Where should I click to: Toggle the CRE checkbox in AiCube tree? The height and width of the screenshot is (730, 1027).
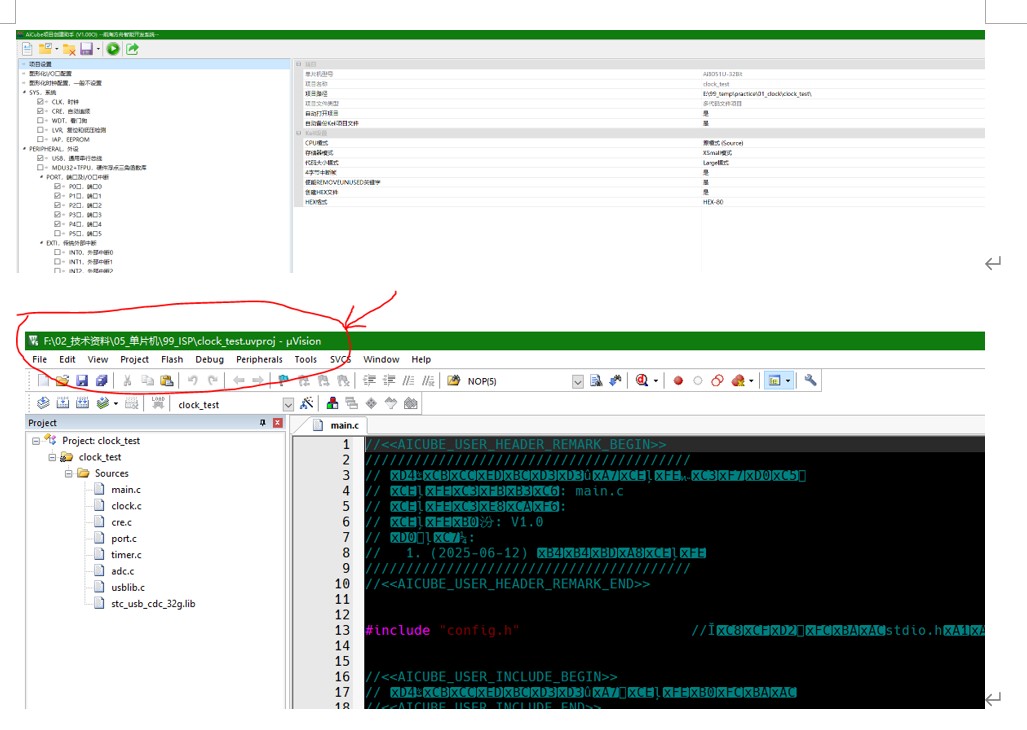click(41, 111)
